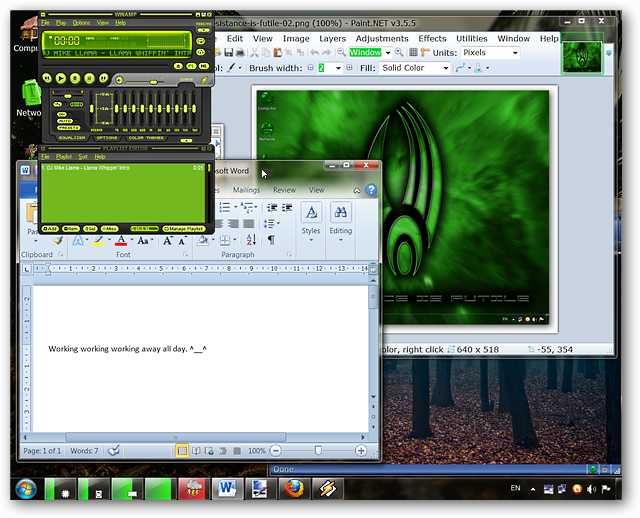This screenshot has height=518, width=640.
Task: Open the Paint.NET Edit menu
Action: click(x=235, y=38)
